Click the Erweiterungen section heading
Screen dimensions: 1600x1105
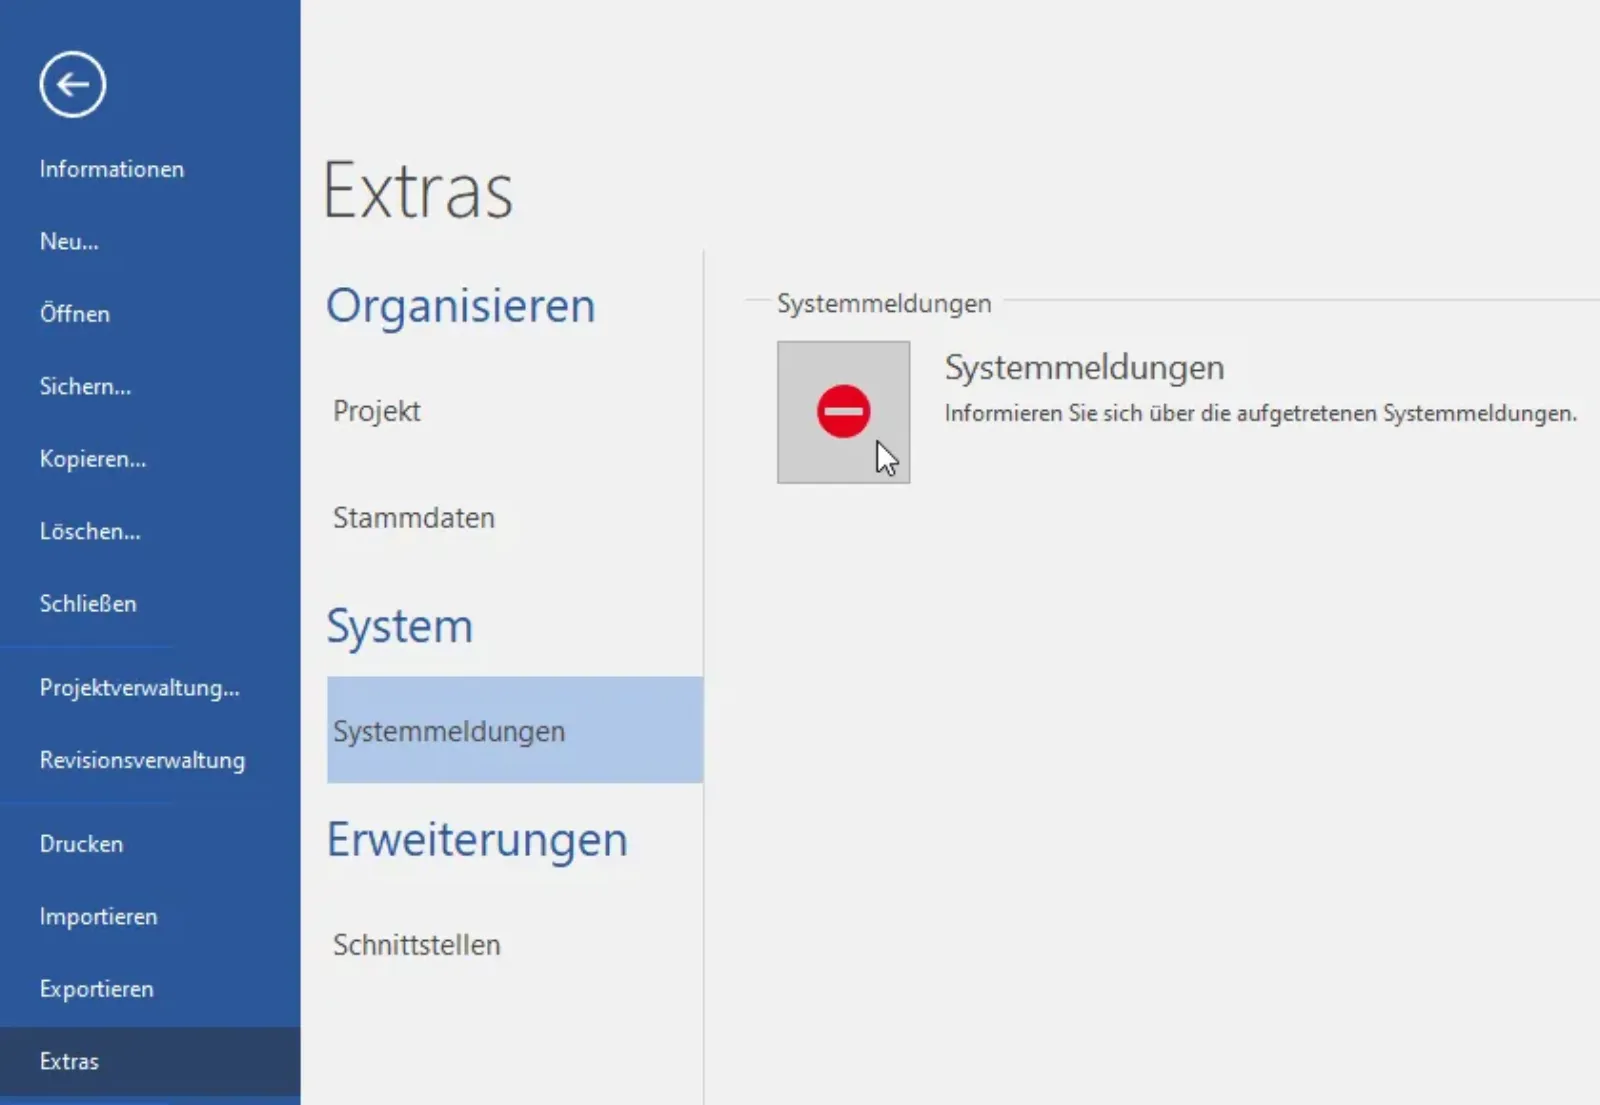(477, 841)
